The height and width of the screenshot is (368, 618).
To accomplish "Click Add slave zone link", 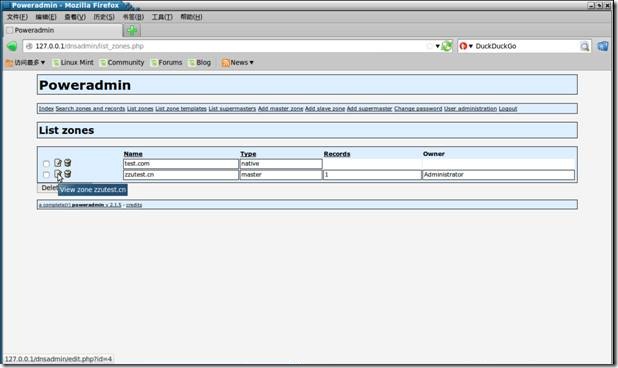I will [325, 109].
